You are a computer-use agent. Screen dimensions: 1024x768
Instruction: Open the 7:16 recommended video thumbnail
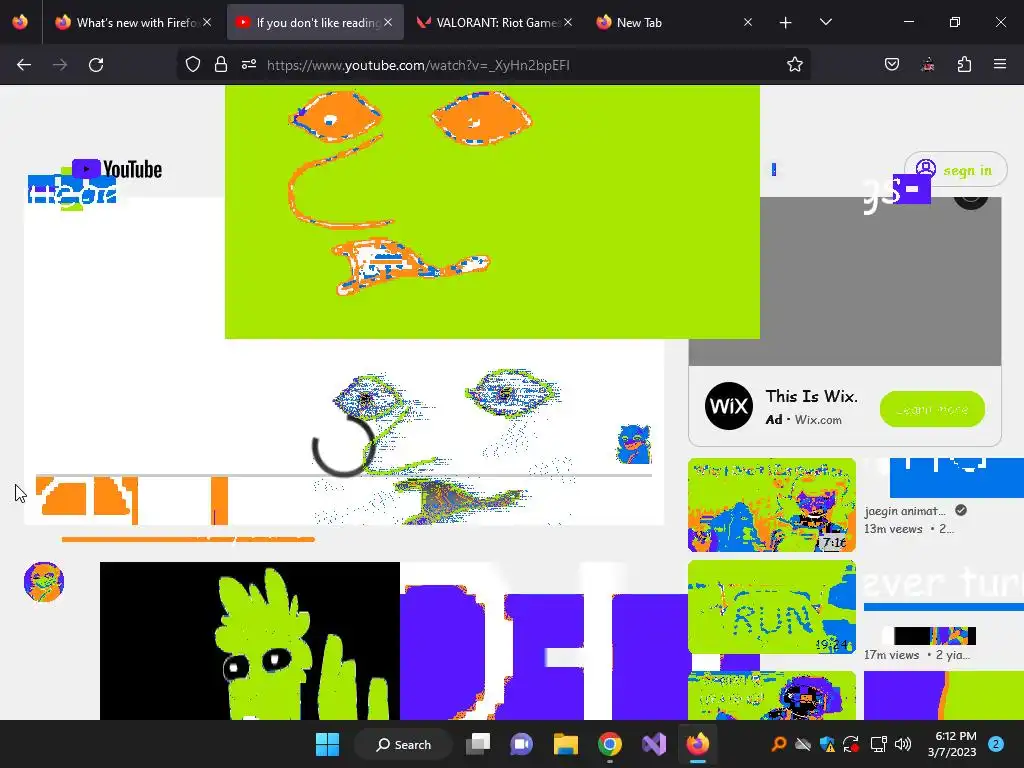click(x=772, y=505)
